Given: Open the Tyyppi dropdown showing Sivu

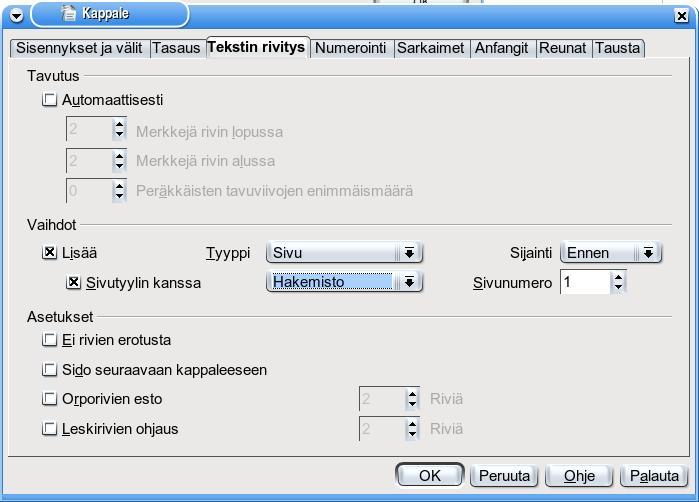Looking at the screenshot, I should (344, 253).
